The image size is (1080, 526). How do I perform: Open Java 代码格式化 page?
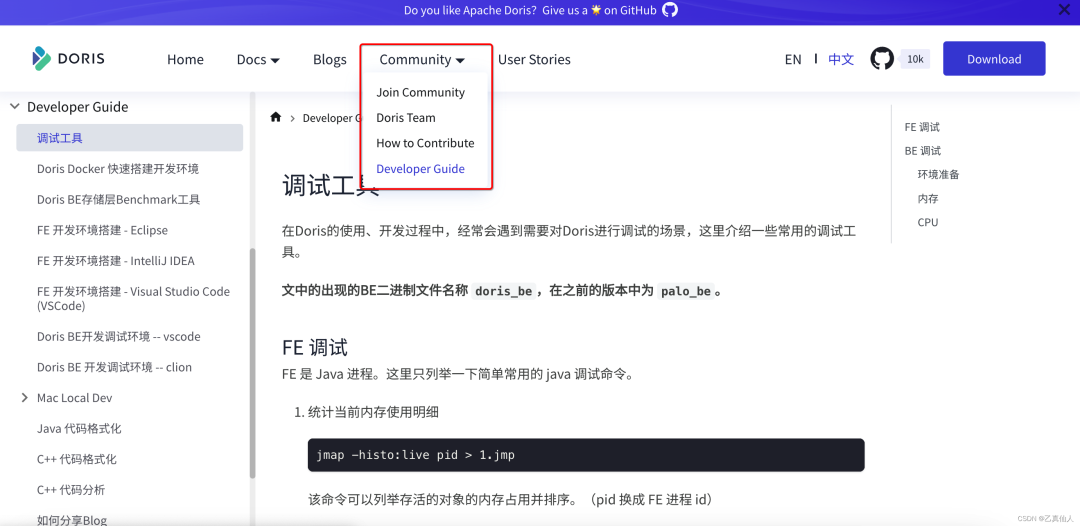click(79, 428)
